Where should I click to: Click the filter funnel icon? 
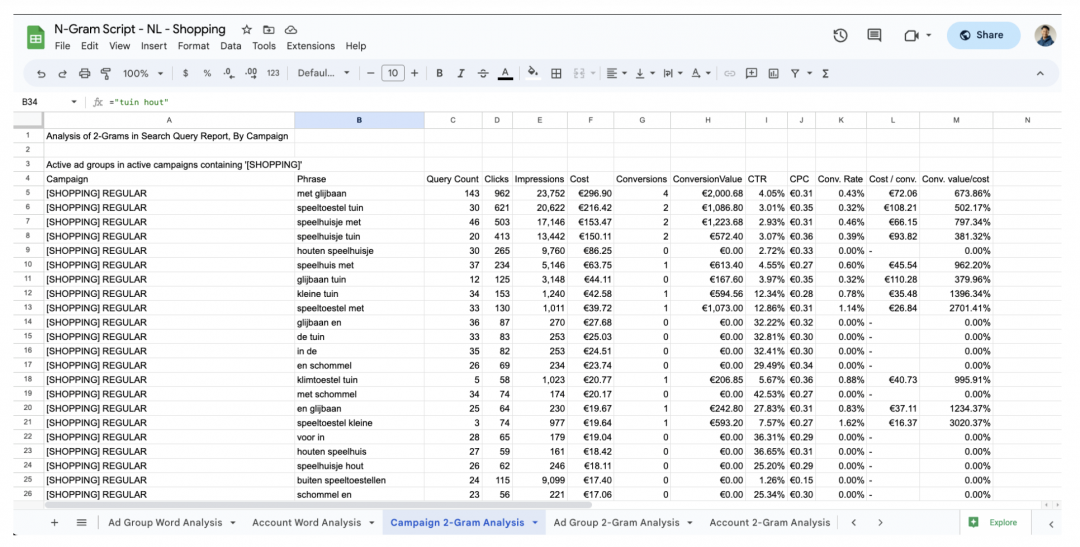(795, 74)
